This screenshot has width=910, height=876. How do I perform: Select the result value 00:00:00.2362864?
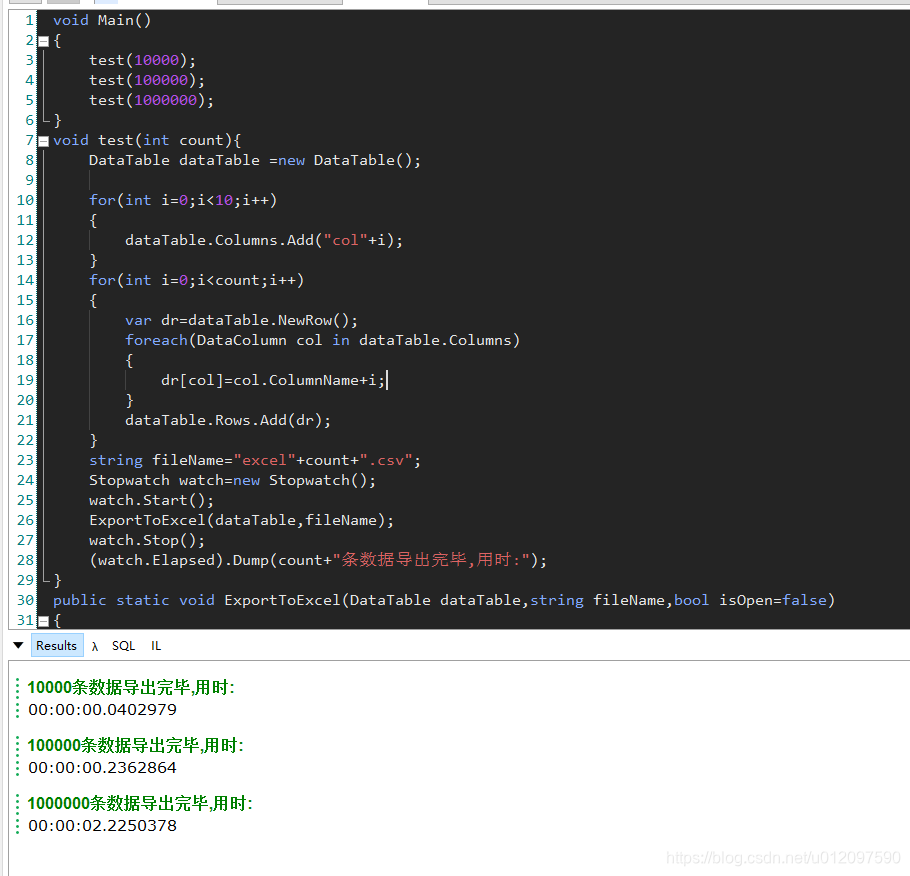(102, 768)
